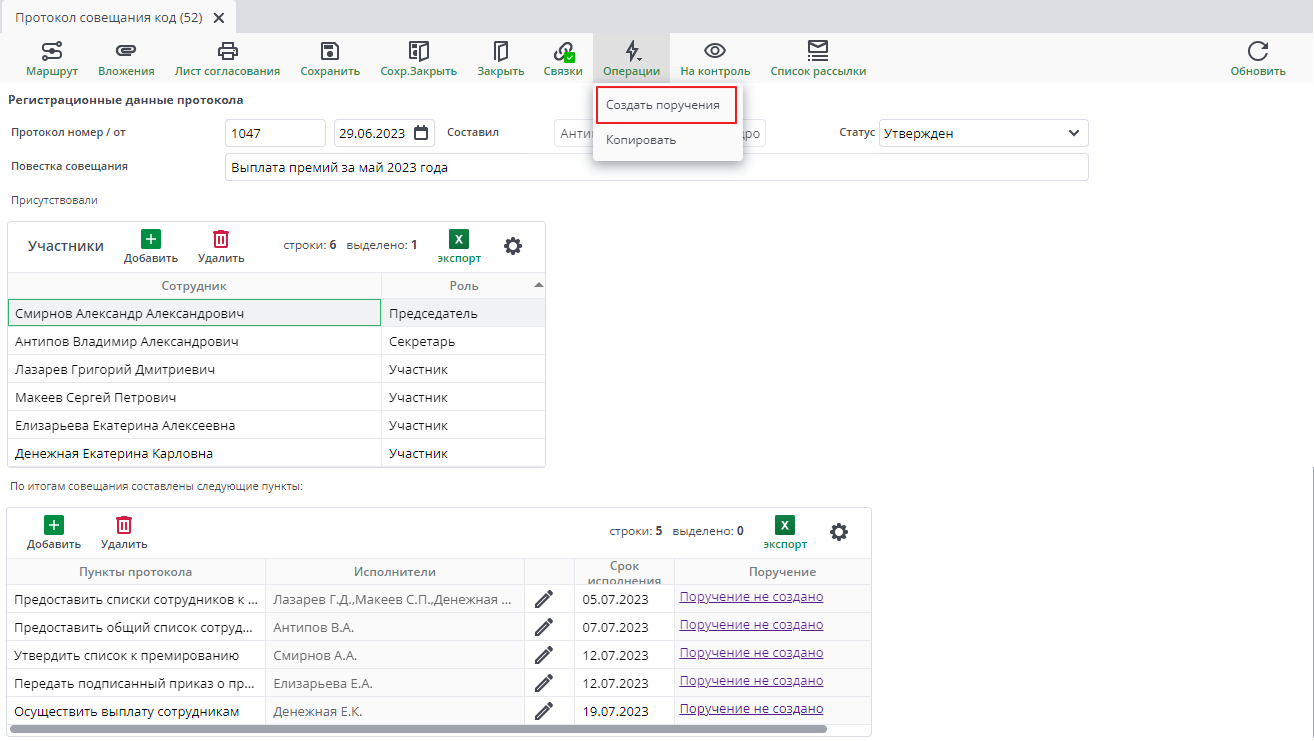Click the На контроль eye icon
The image size is (1314, 741).
coord(715,52)
